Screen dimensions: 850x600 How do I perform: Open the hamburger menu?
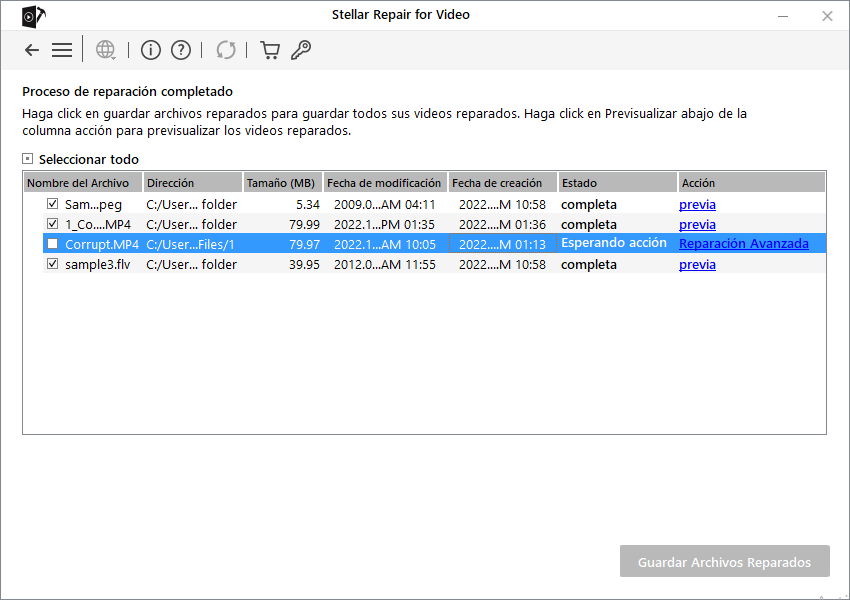click(62, 50)
